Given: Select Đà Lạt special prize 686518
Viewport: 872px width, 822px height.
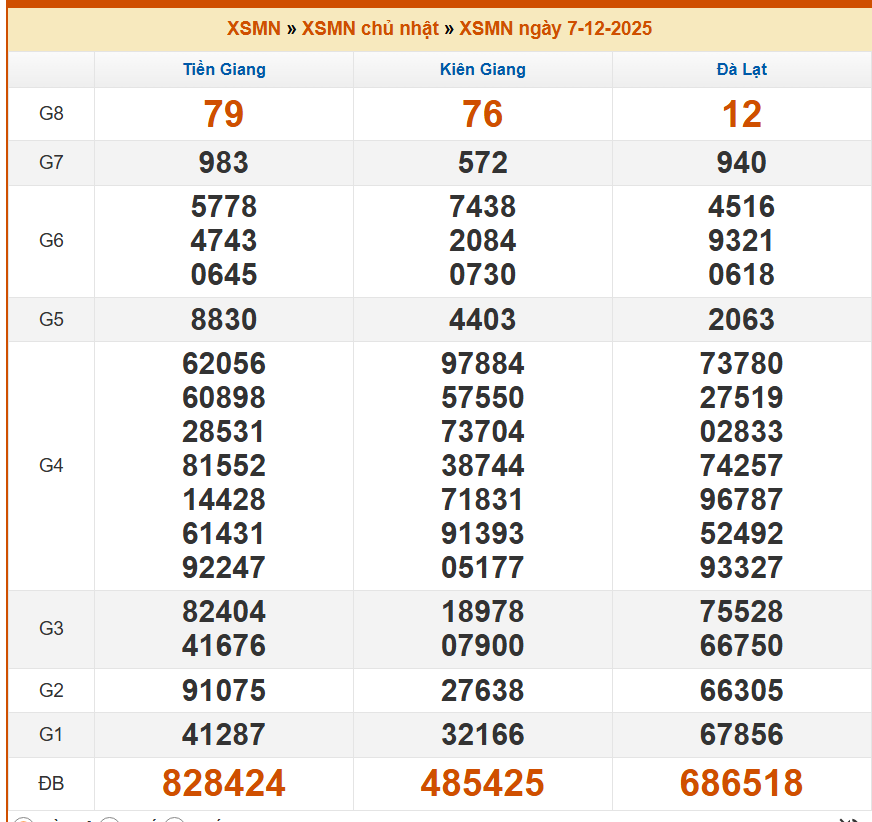Looking at the screenshot, I should [741, 784].
